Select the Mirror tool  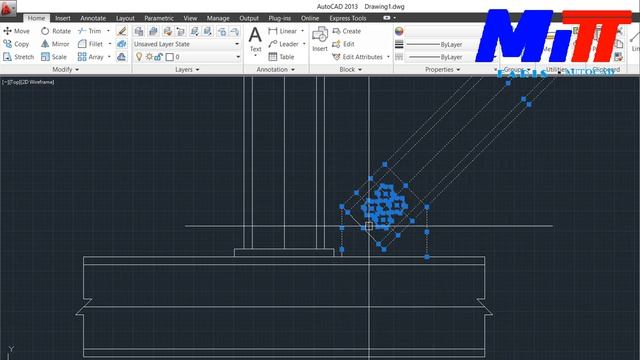[56, 44]
